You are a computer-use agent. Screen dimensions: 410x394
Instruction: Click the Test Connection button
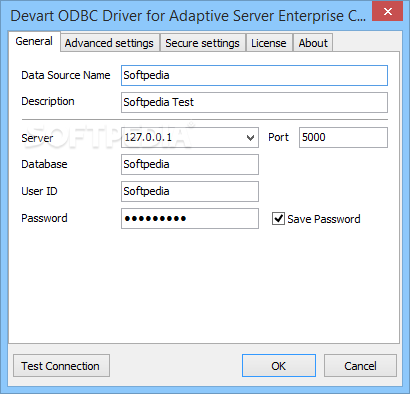[61, 366]
